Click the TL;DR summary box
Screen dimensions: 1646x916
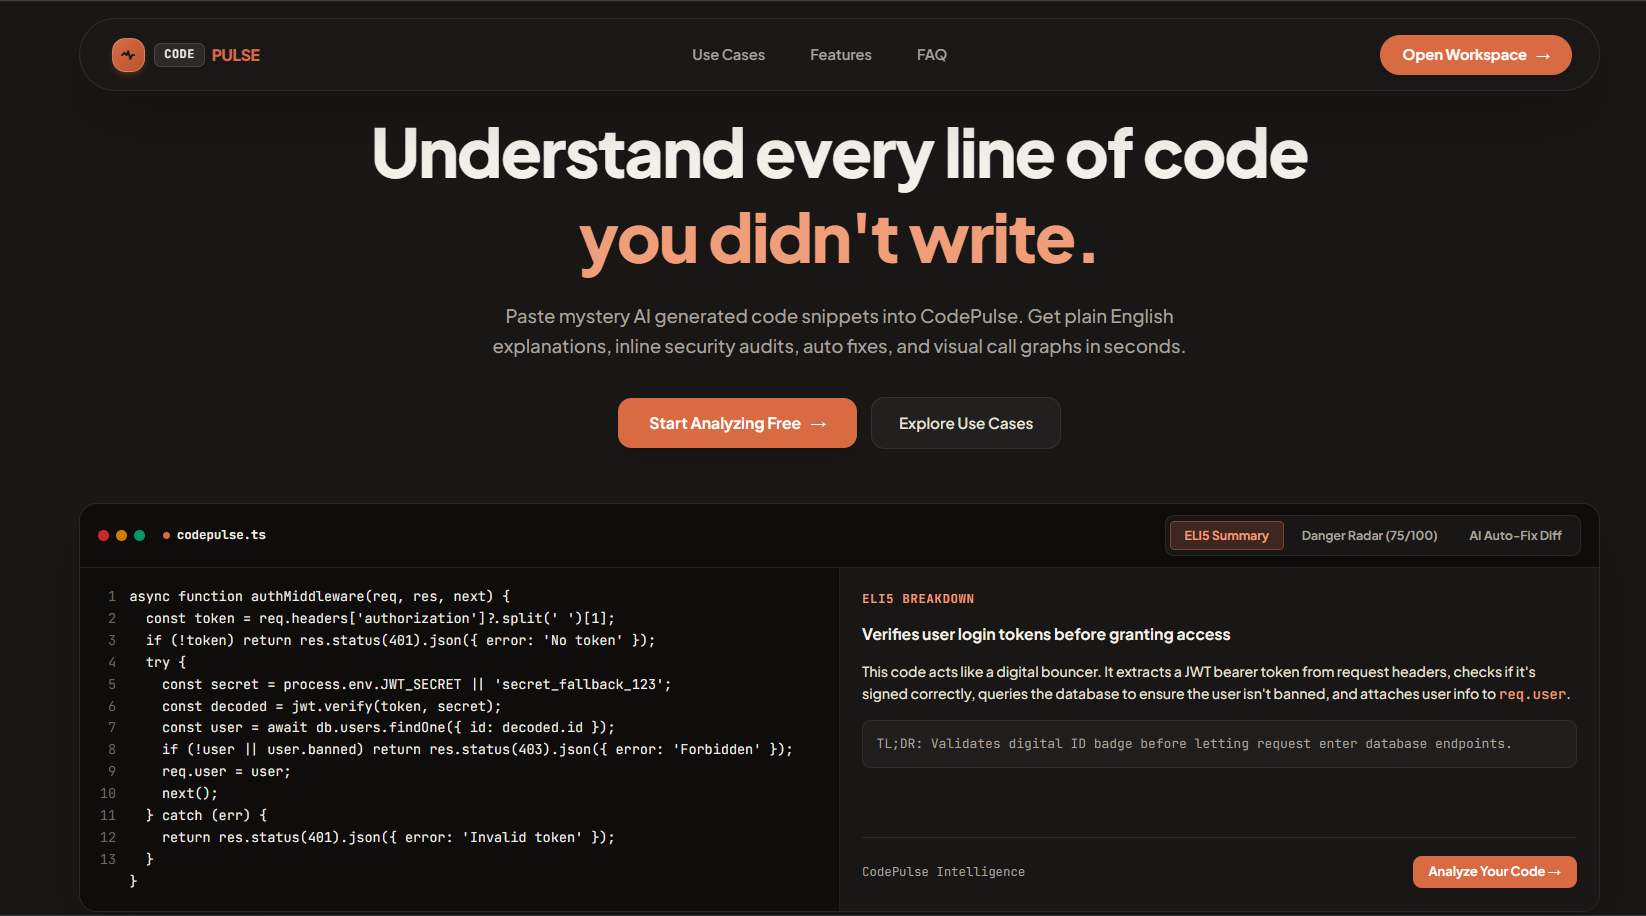click(1219, 744)
